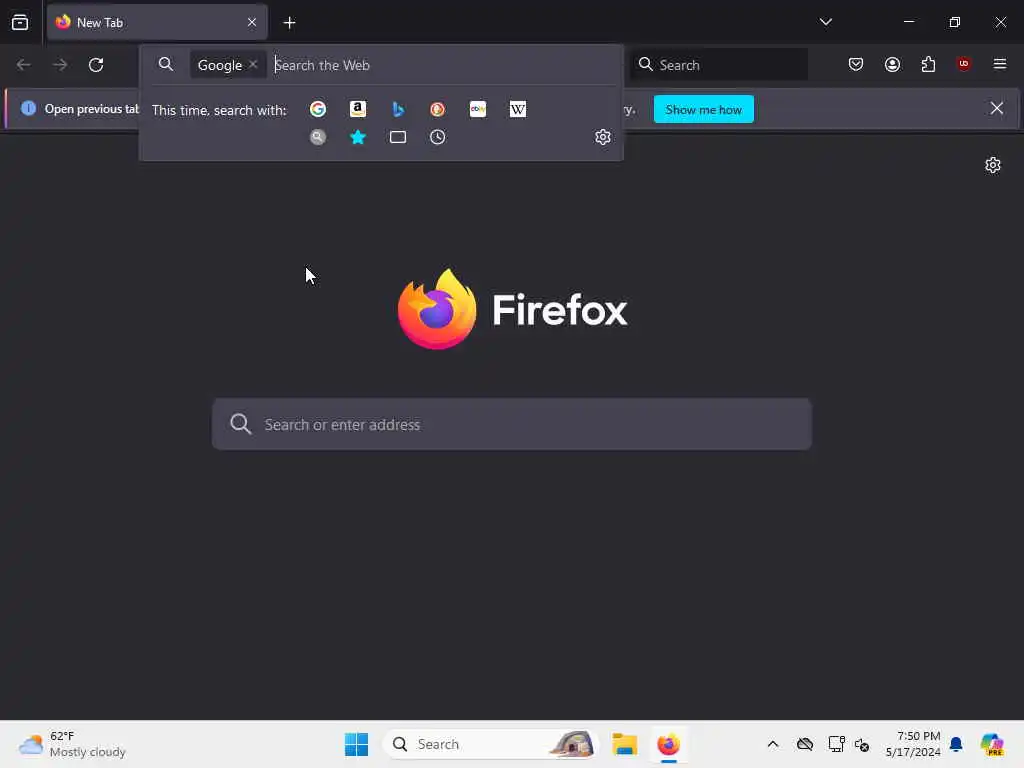Open the notifications bell icon
1024x768 pixels.
956,744
